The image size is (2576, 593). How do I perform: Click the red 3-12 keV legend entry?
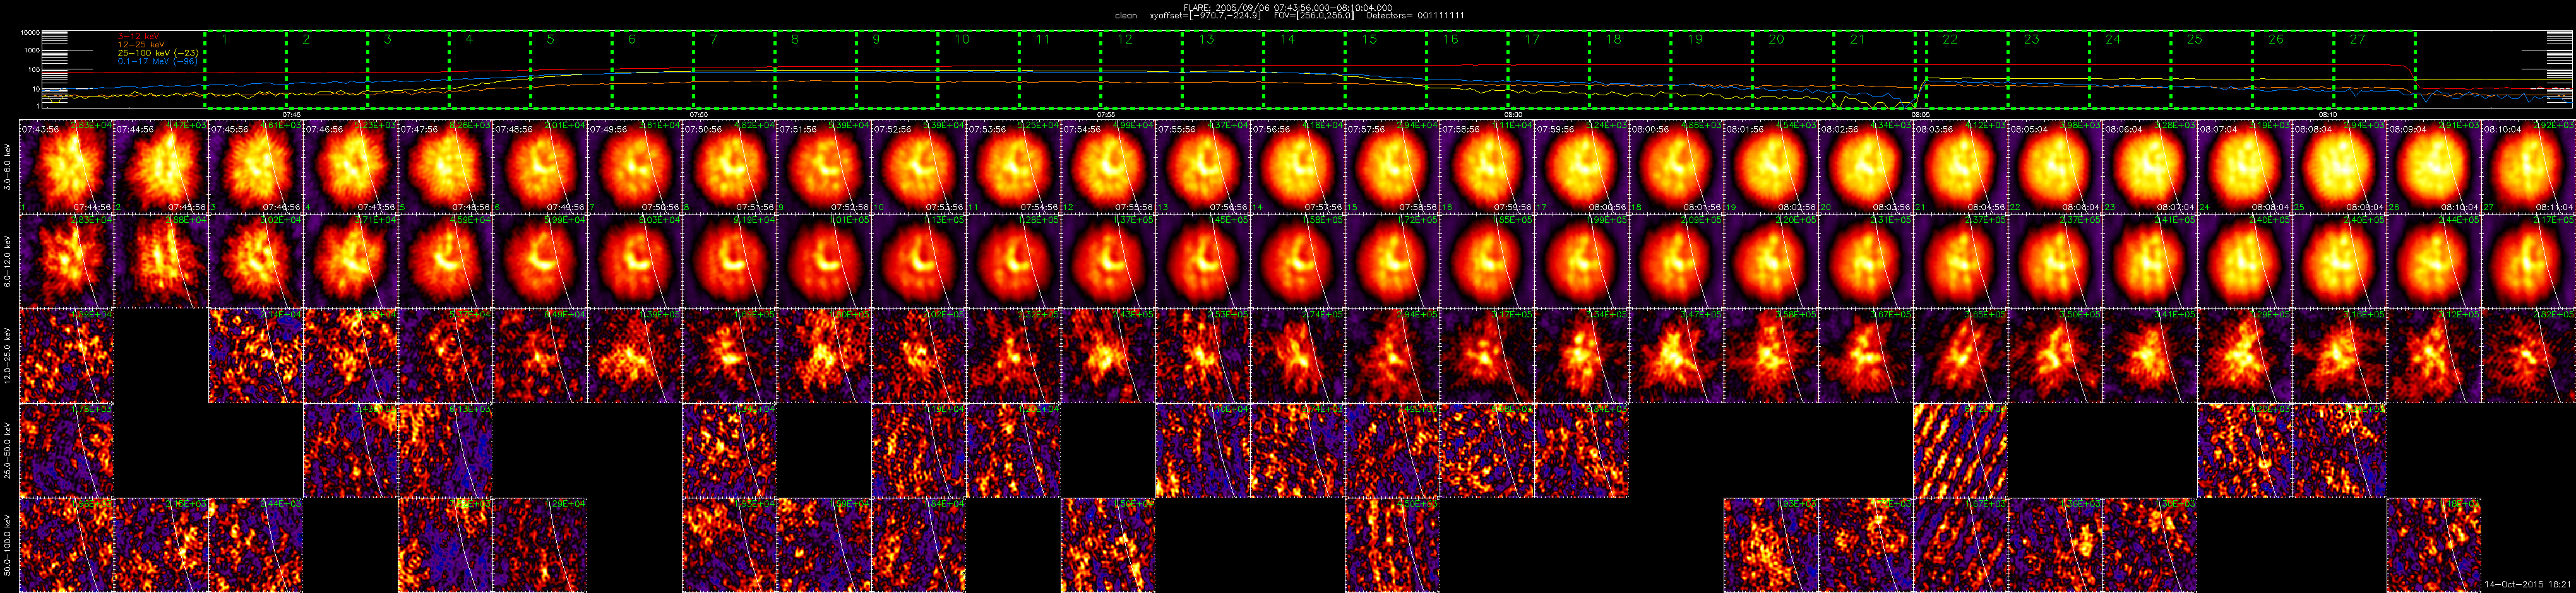coord(138,36)
